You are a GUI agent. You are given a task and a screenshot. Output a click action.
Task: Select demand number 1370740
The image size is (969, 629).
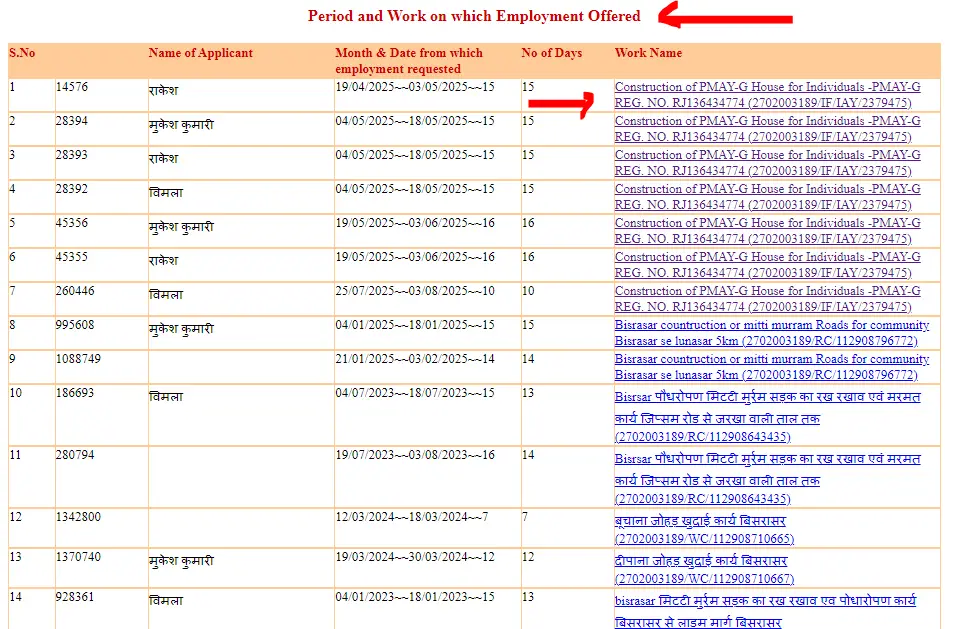click(x=78, y=557)
